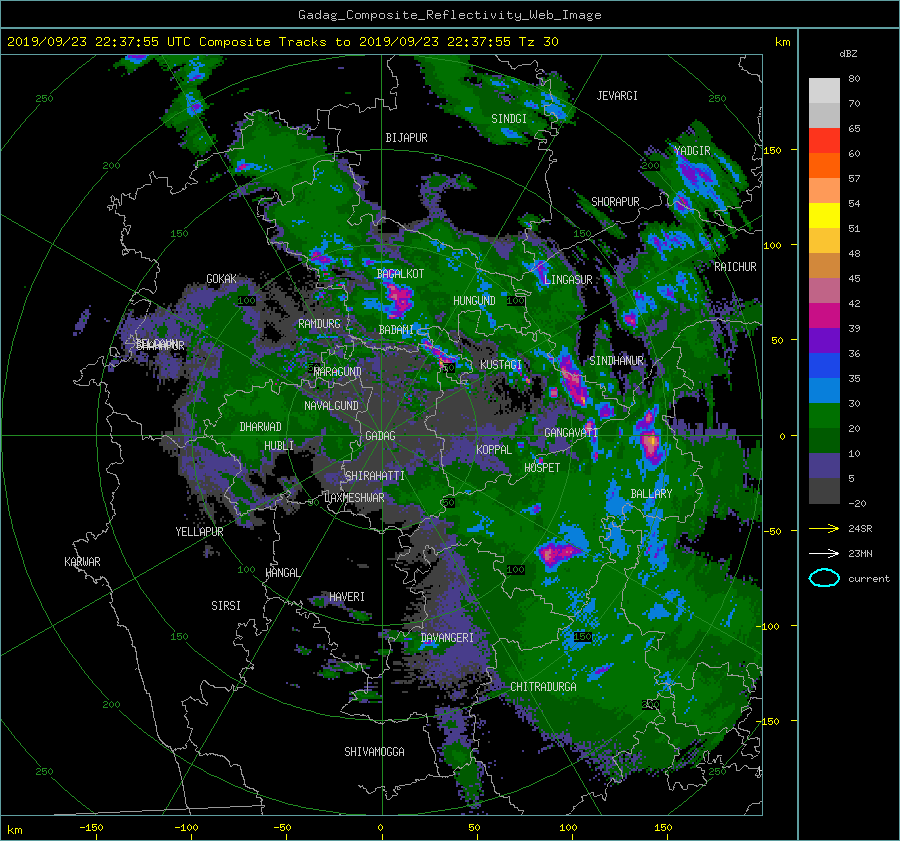Click the magenta legend swatch near 39
The height and width of the screenshot is (841, 900).
(x=824, y=315)
